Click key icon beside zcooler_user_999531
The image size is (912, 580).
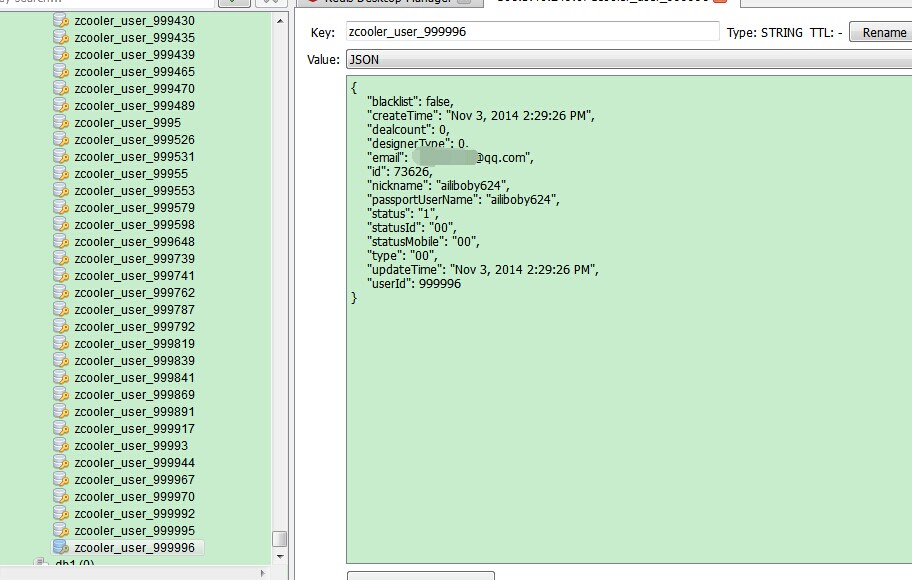61,156
